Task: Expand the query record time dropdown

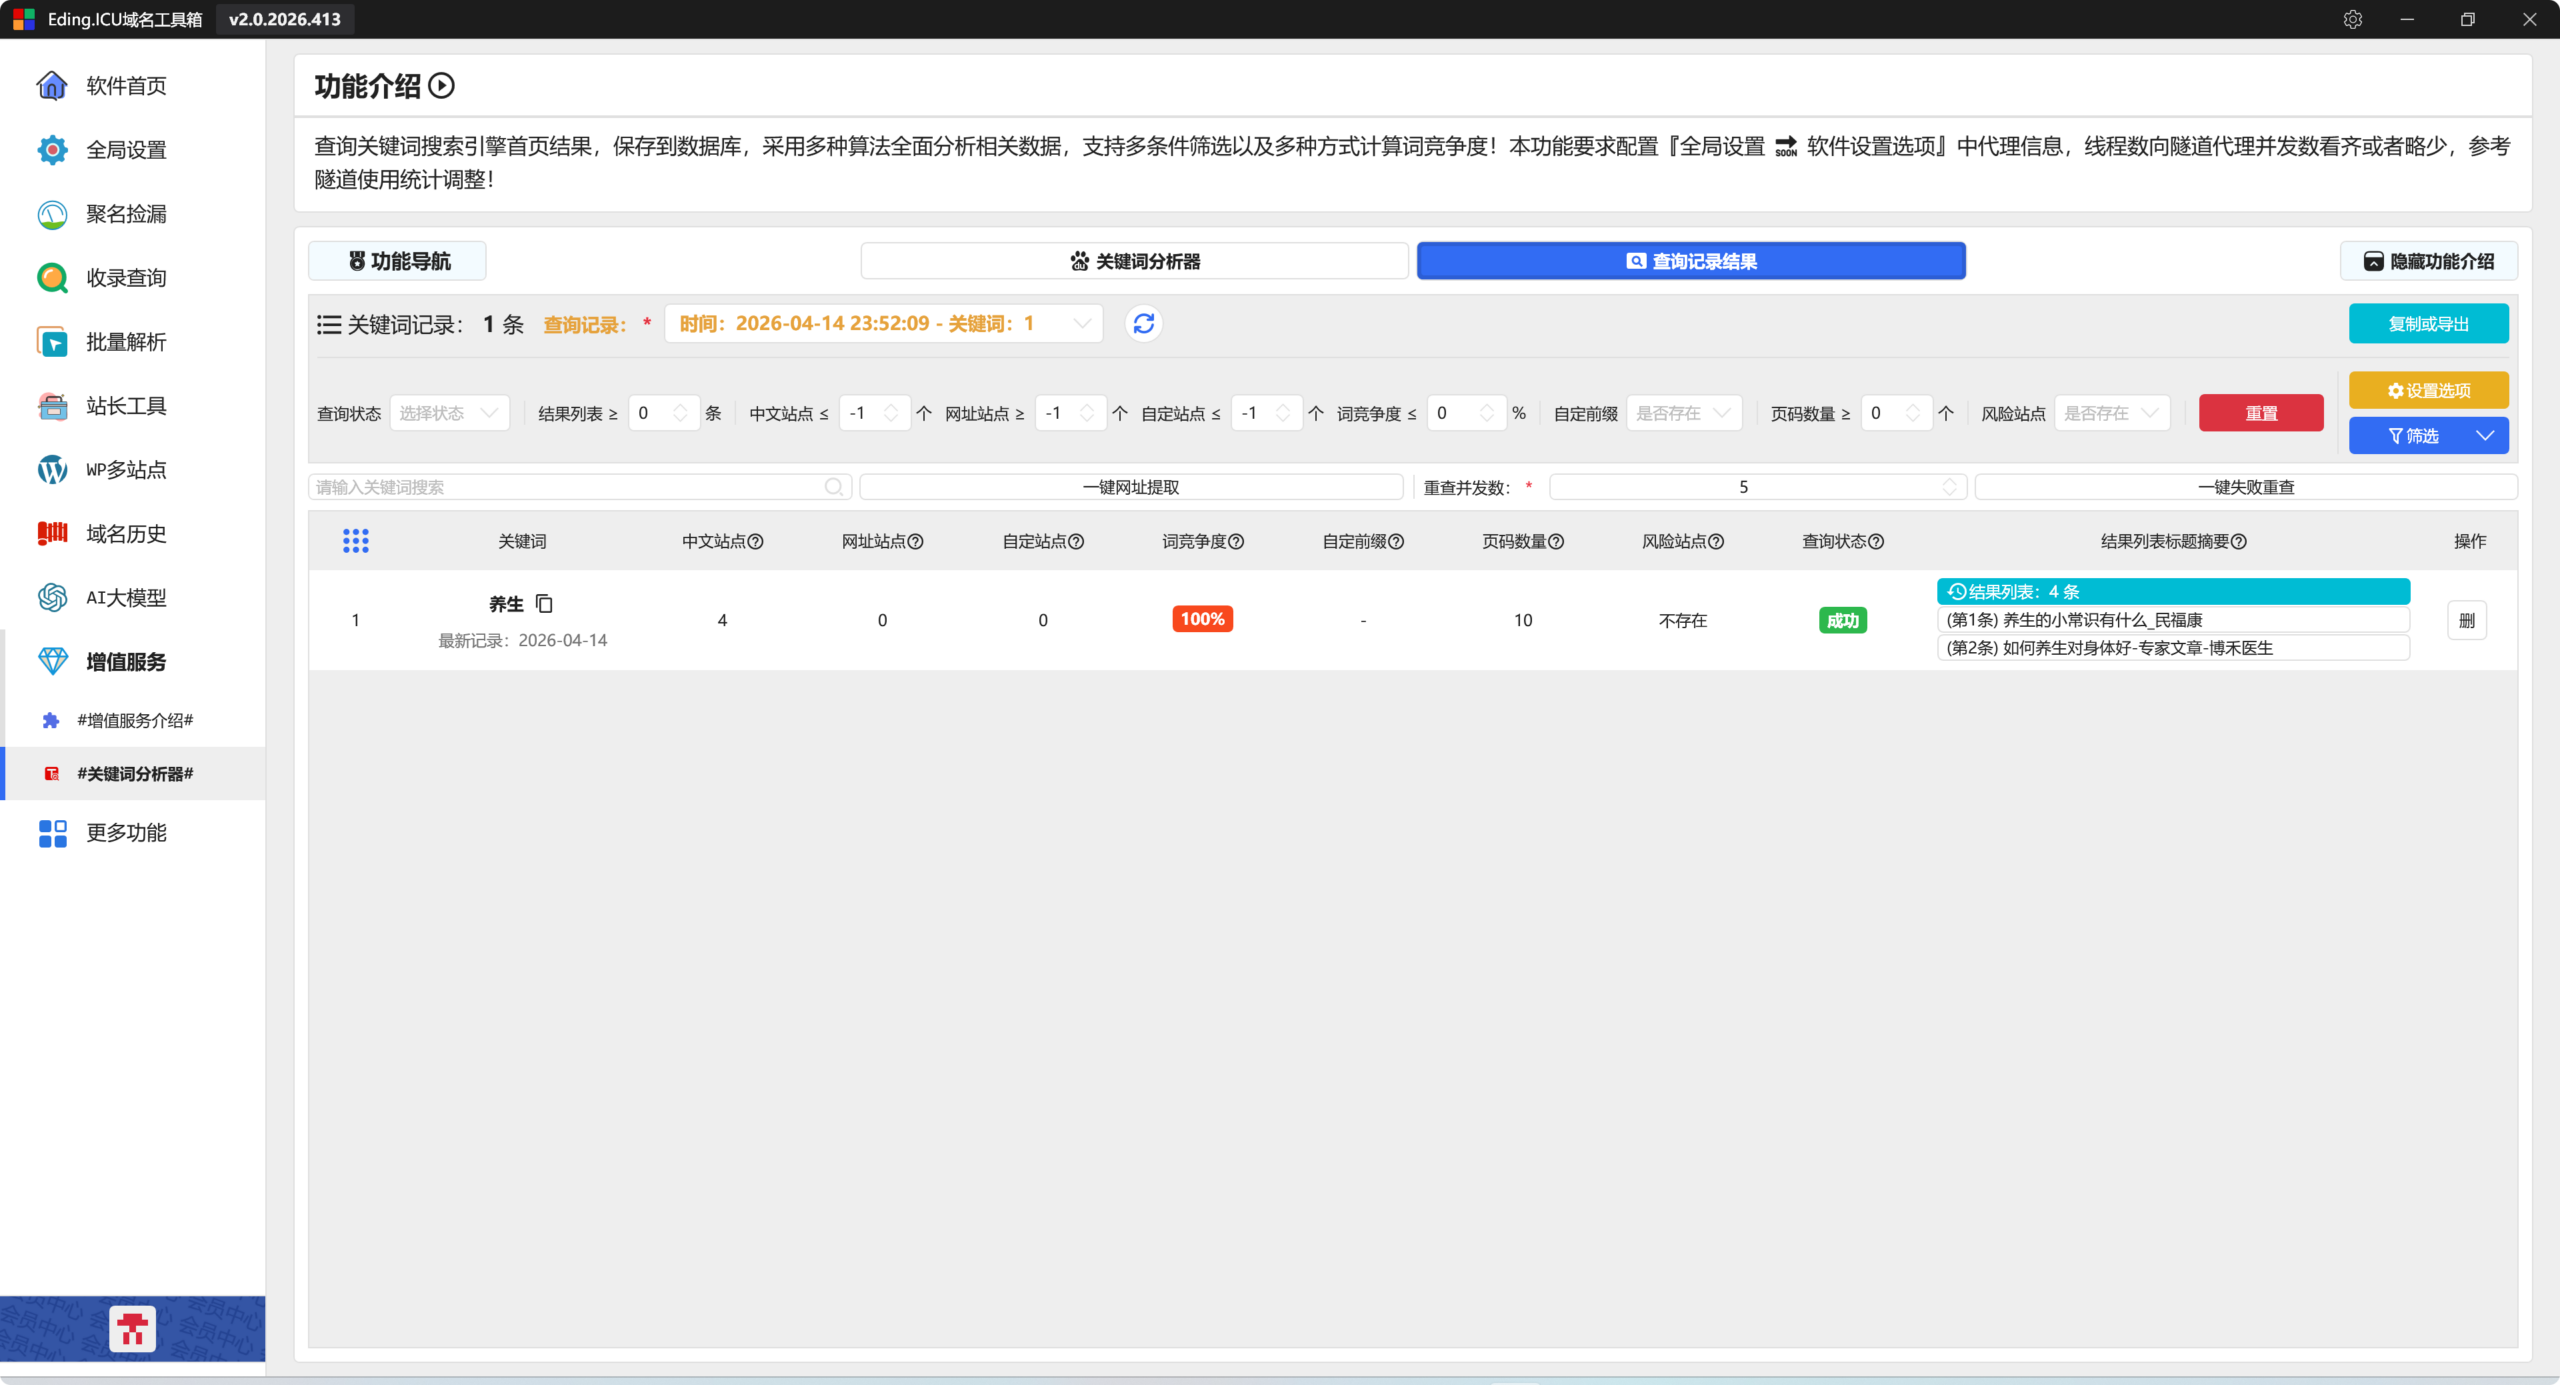Action: 883,324
